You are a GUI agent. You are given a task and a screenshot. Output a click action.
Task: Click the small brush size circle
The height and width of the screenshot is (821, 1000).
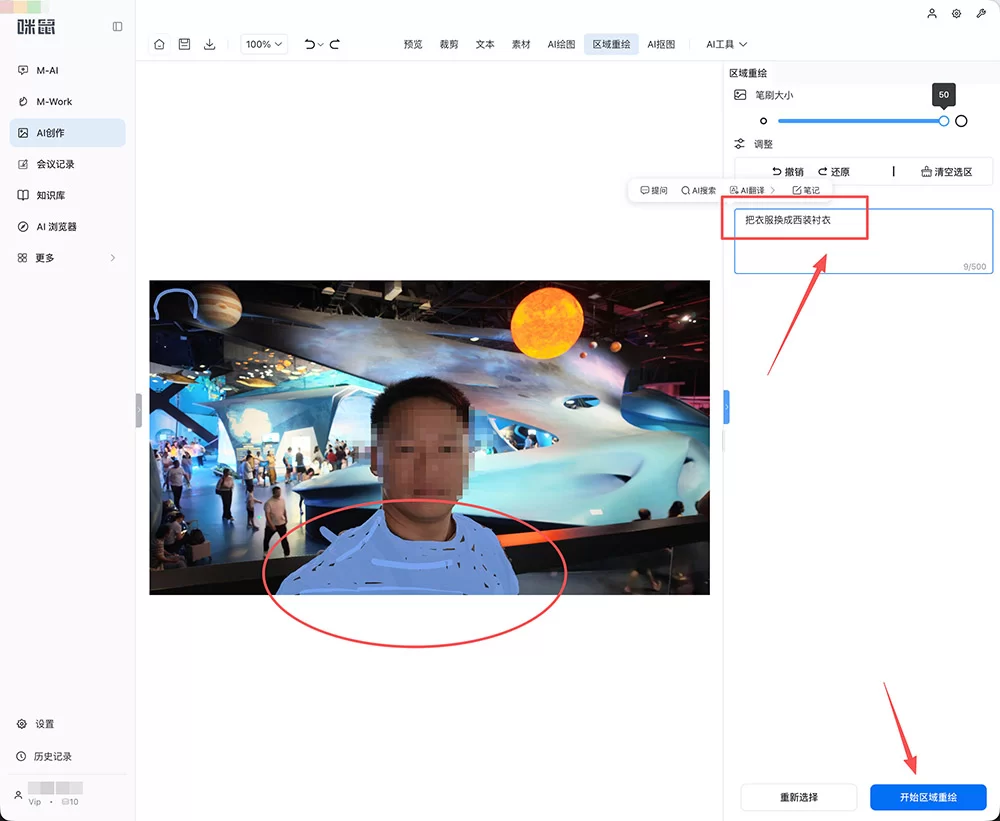pos(763,121)
